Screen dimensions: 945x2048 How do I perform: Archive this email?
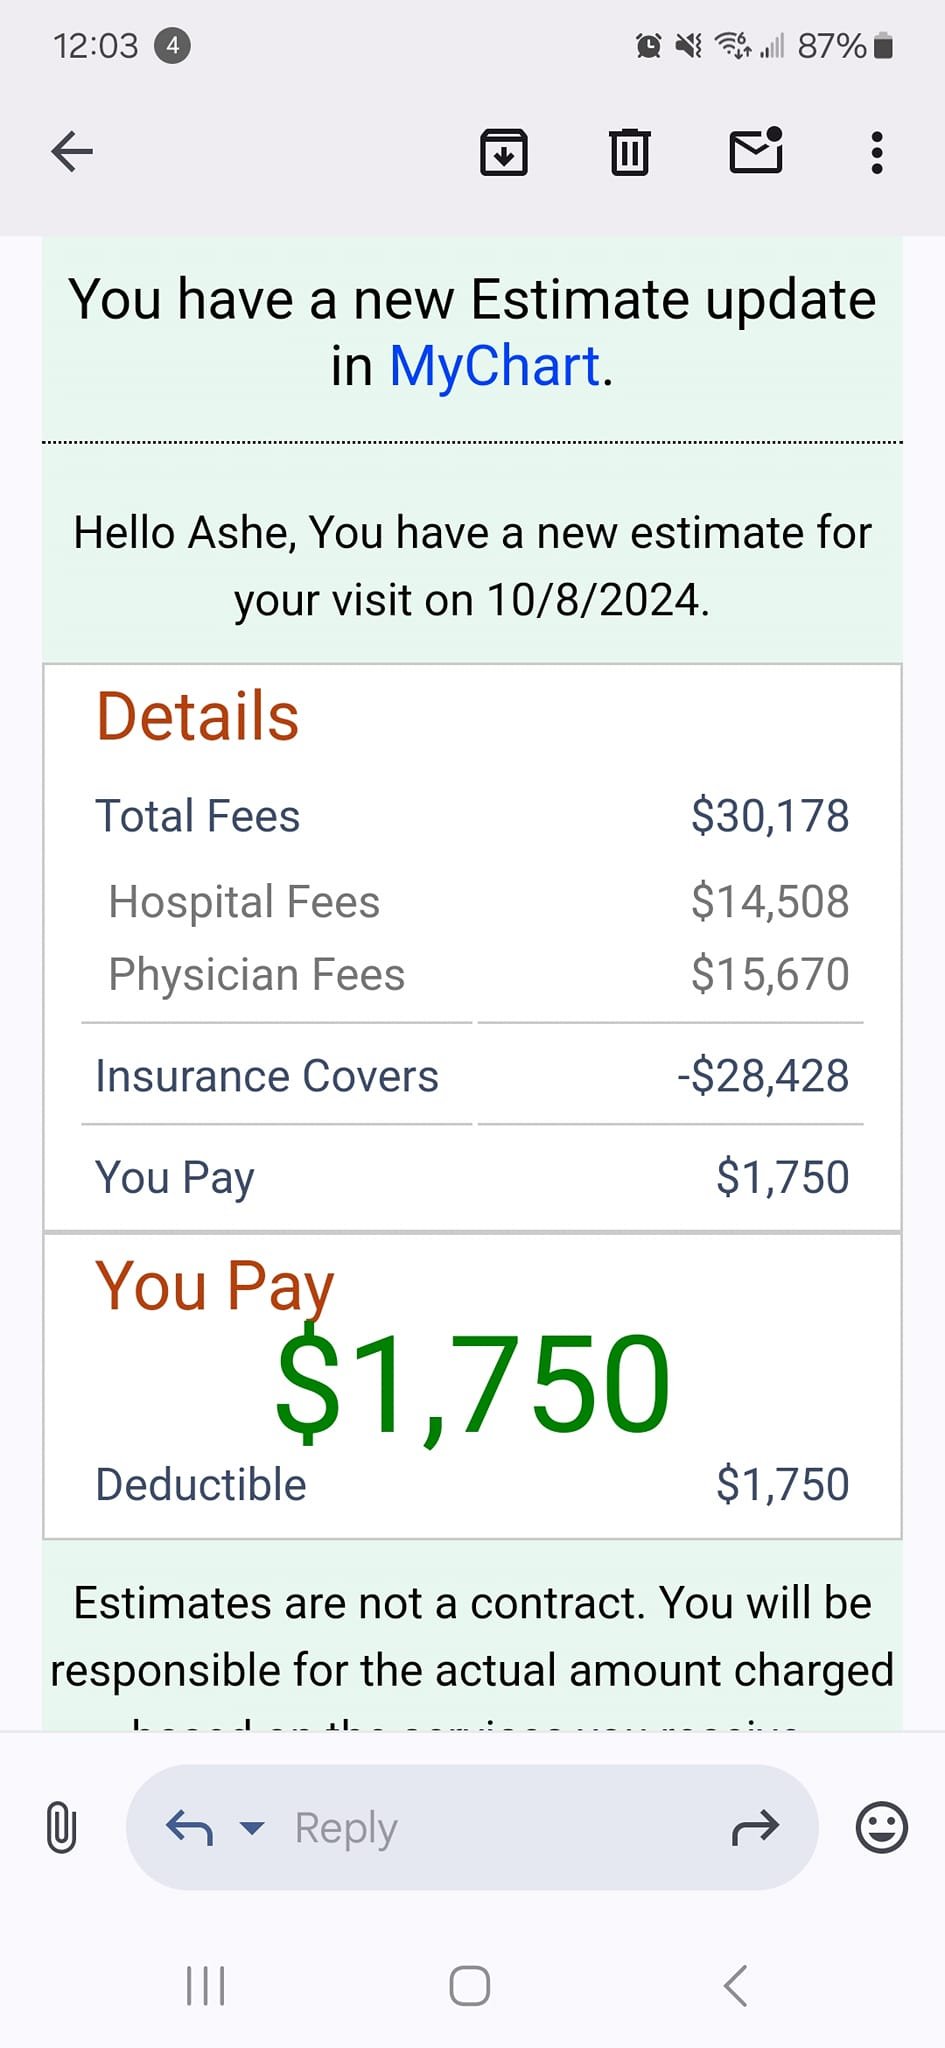click(504, 152)
